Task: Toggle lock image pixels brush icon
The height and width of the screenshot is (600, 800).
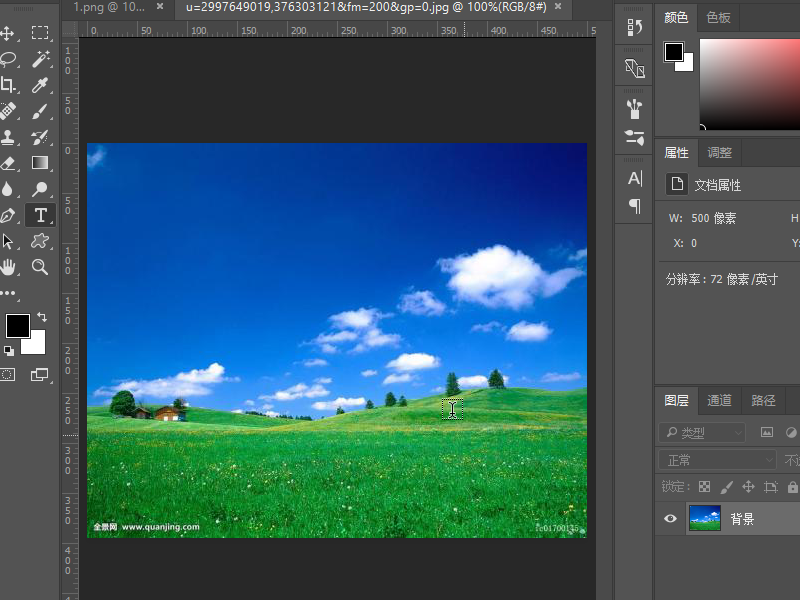Action: point(726,487)
